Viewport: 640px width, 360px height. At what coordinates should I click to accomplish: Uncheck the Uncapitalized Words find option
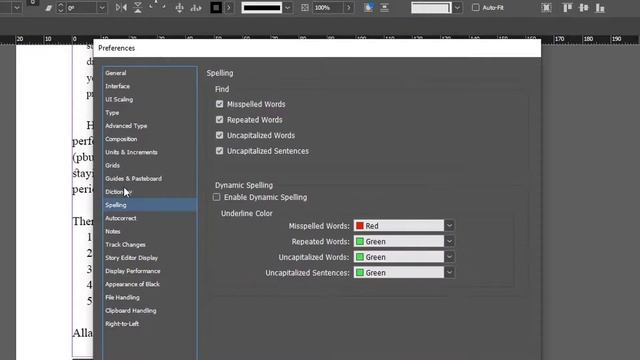pos(220,135)
